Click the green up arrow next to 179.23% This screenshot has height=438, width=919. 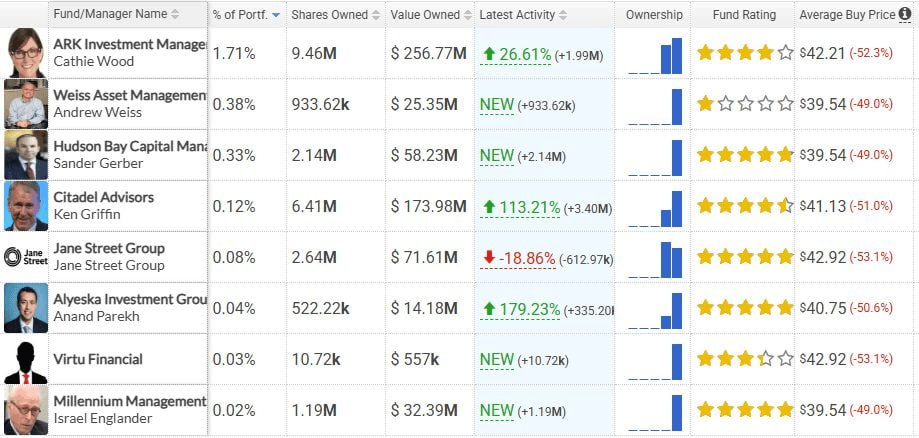click(x=489, y=309)
